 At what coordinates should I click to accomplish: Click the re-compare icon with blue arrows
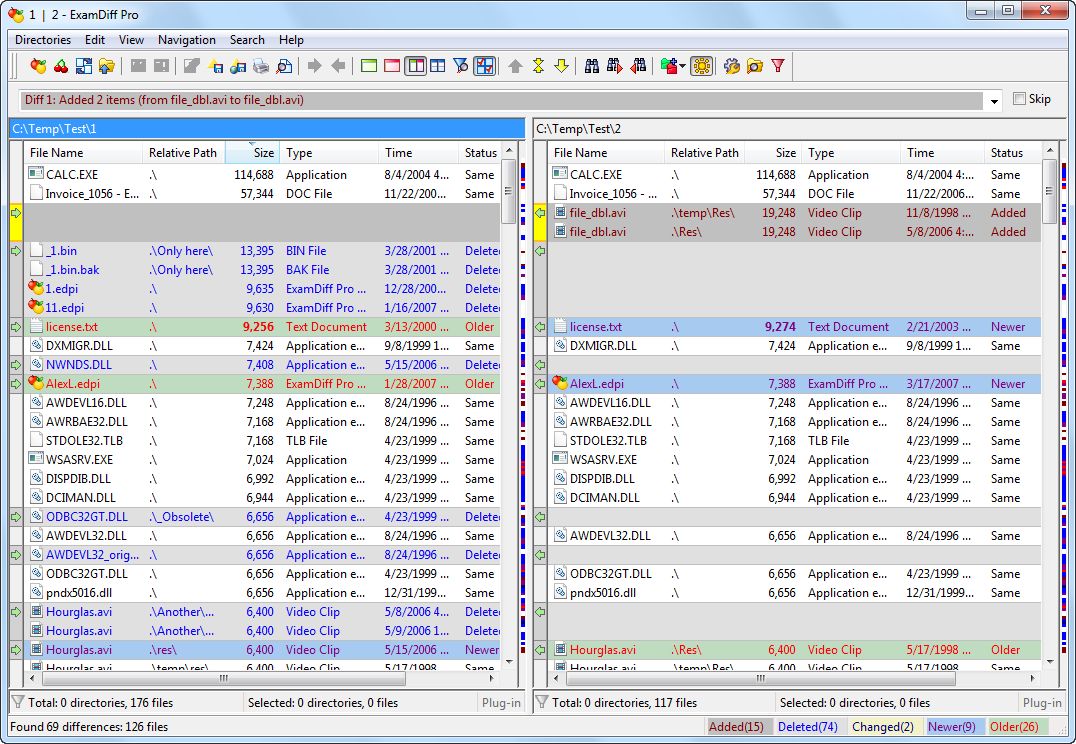(x=84, y=66)
